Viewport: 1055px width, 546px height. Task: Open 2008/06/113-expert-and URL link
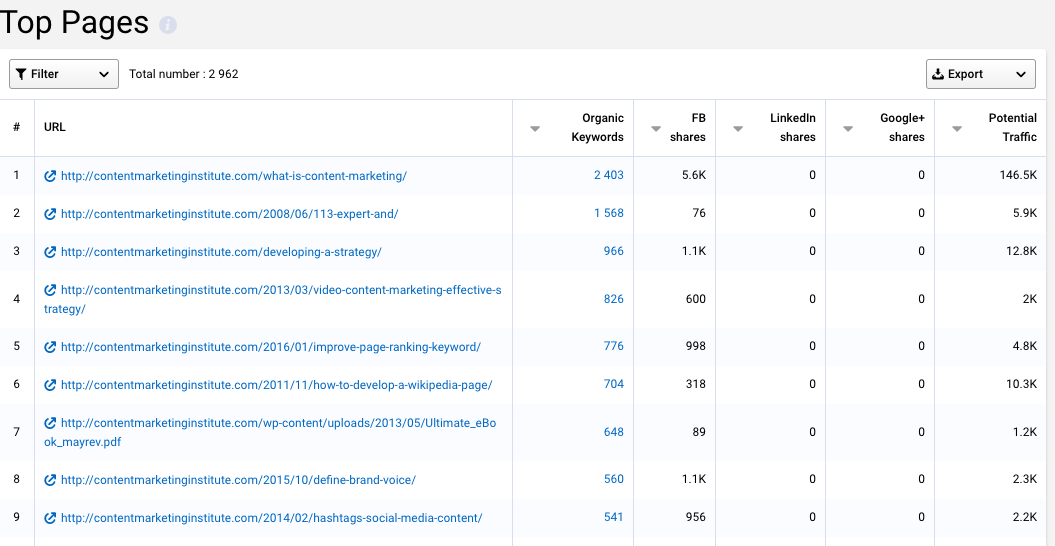pos(229,214)
